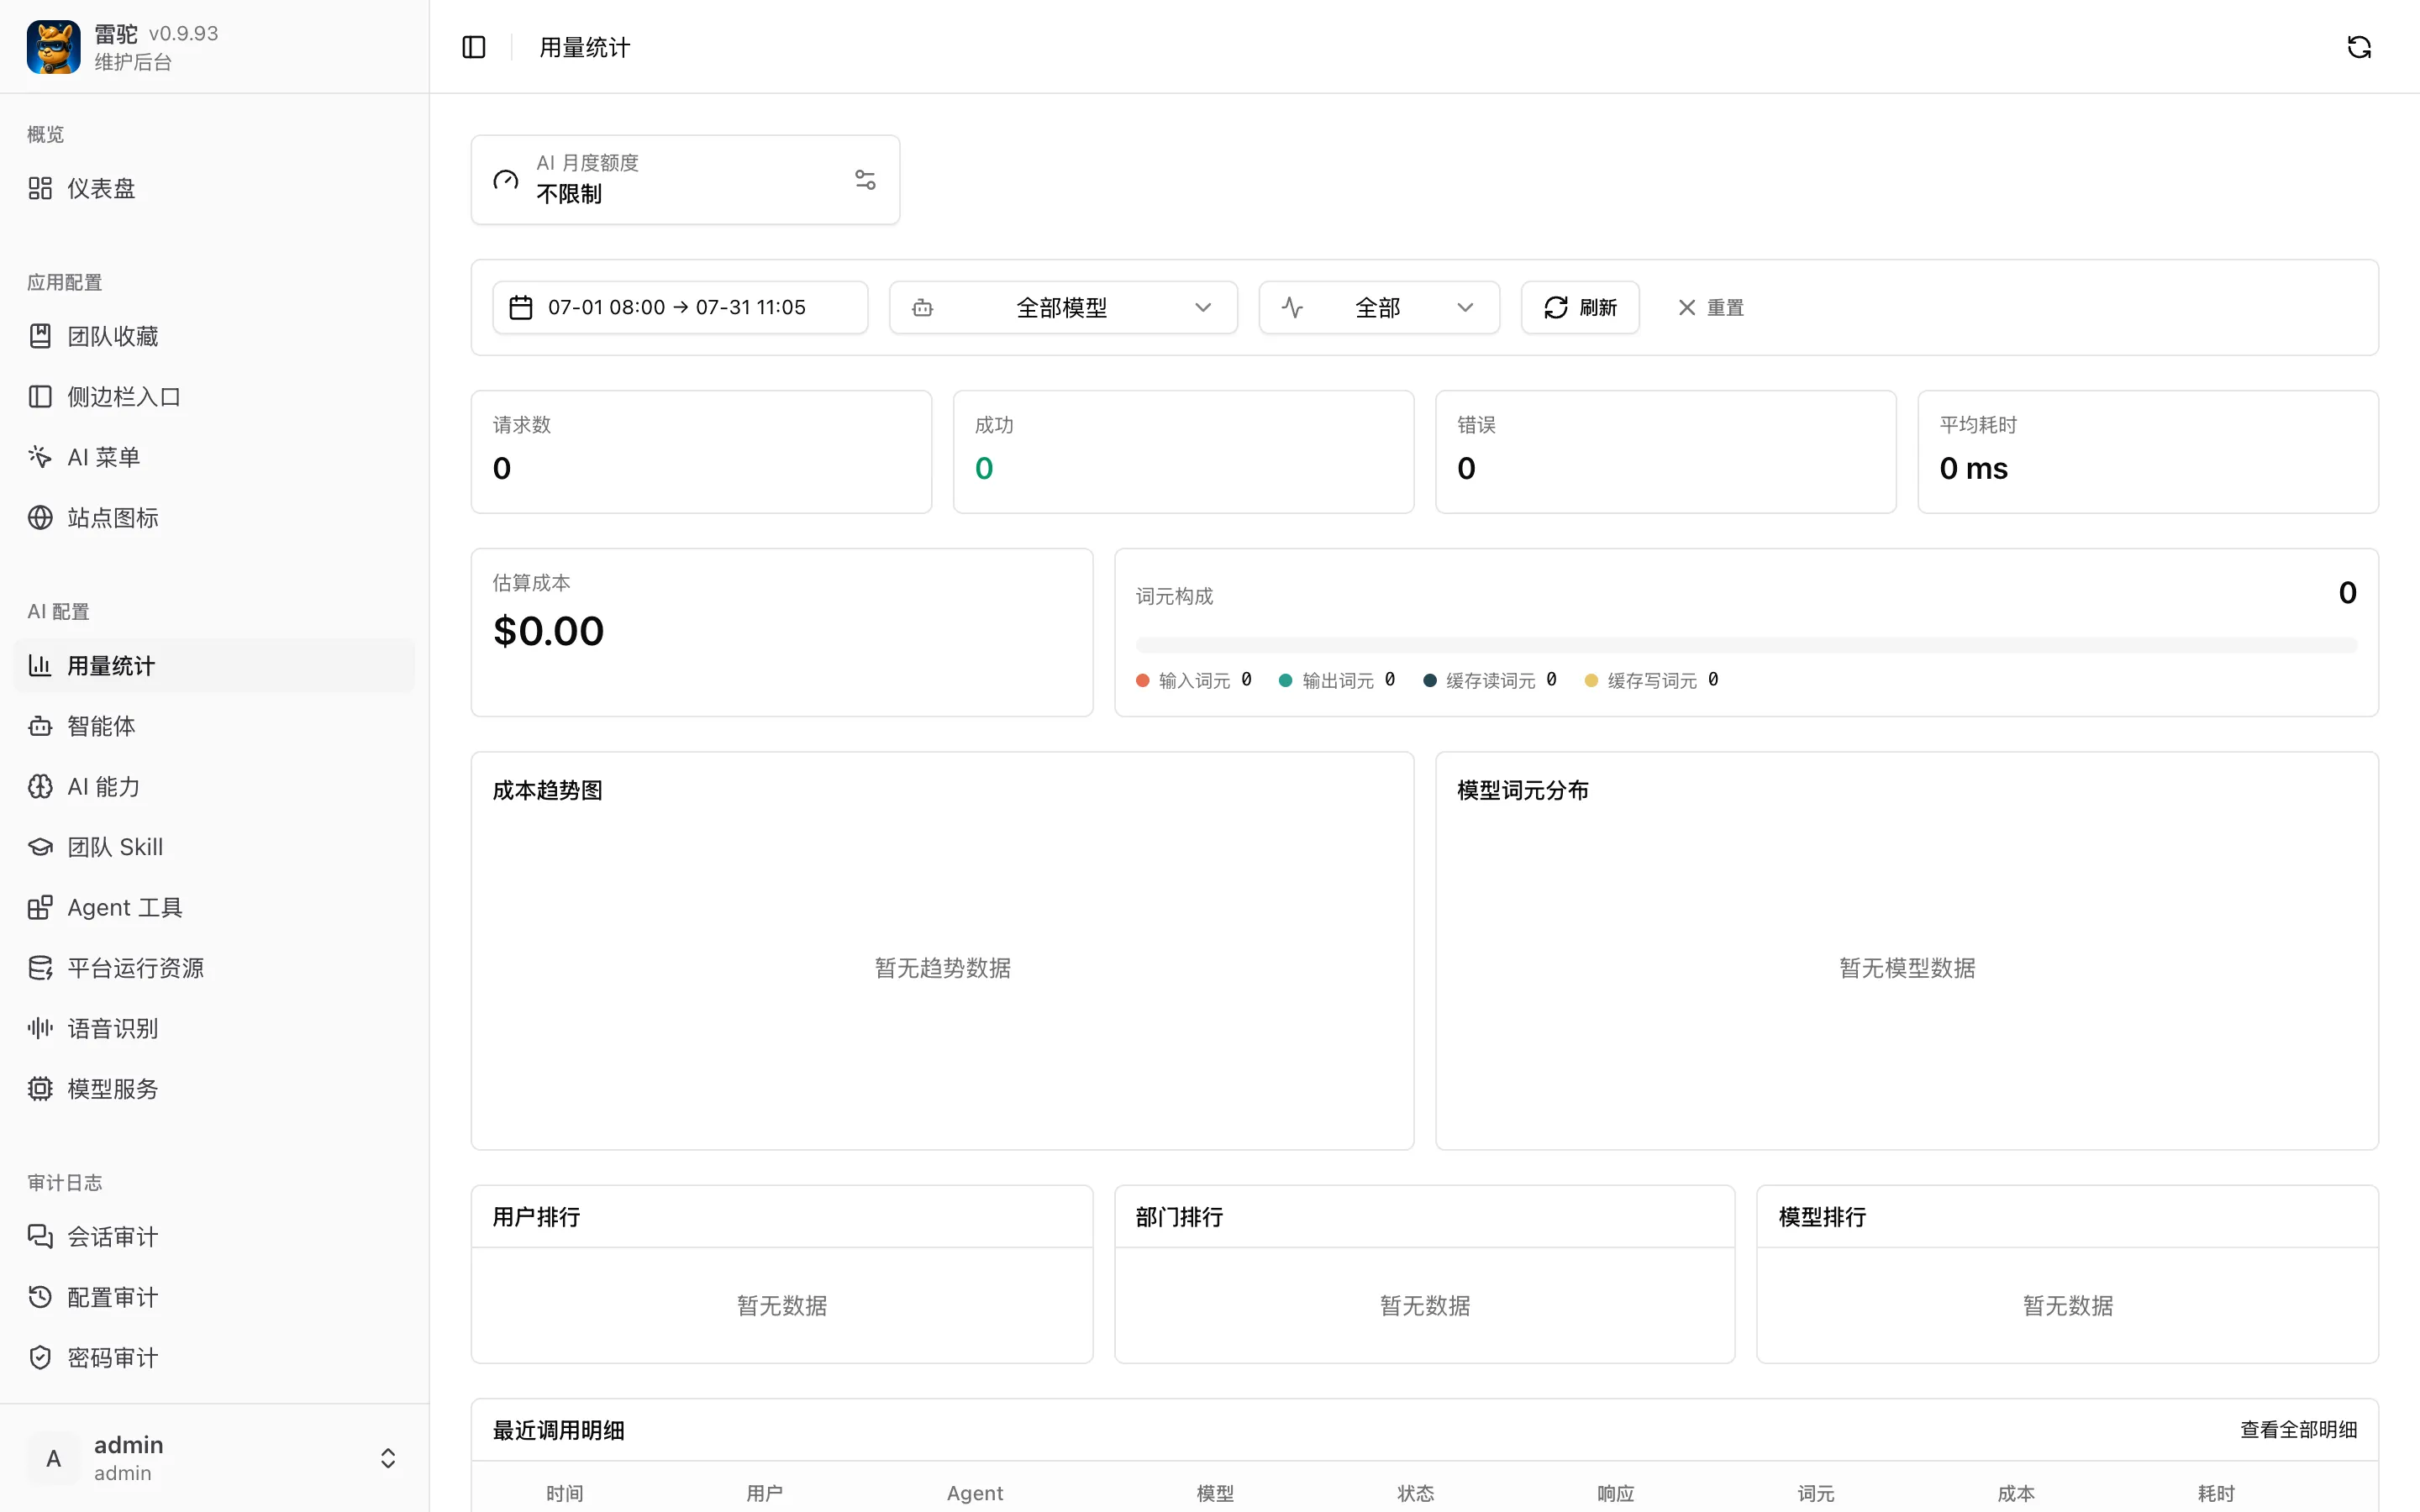Image resolution: width=2420 pixels, height=1512 pixels.
Task: Click the activity pulse icon in 全部 selector
Action: point(1292,307)
